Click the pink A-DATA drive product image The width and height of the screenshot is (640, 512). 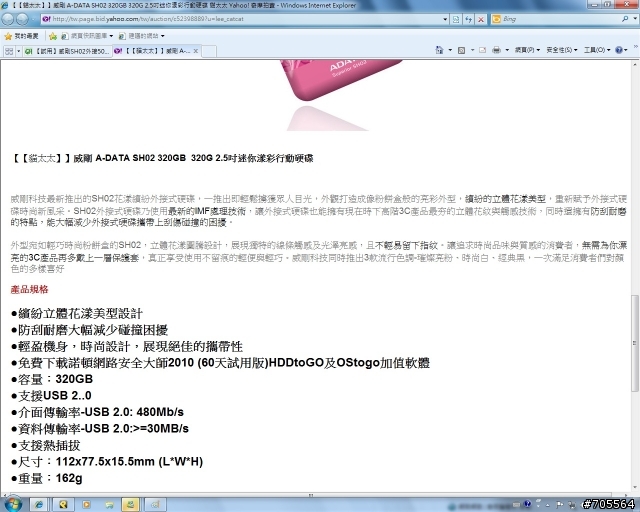coord(341,80)
